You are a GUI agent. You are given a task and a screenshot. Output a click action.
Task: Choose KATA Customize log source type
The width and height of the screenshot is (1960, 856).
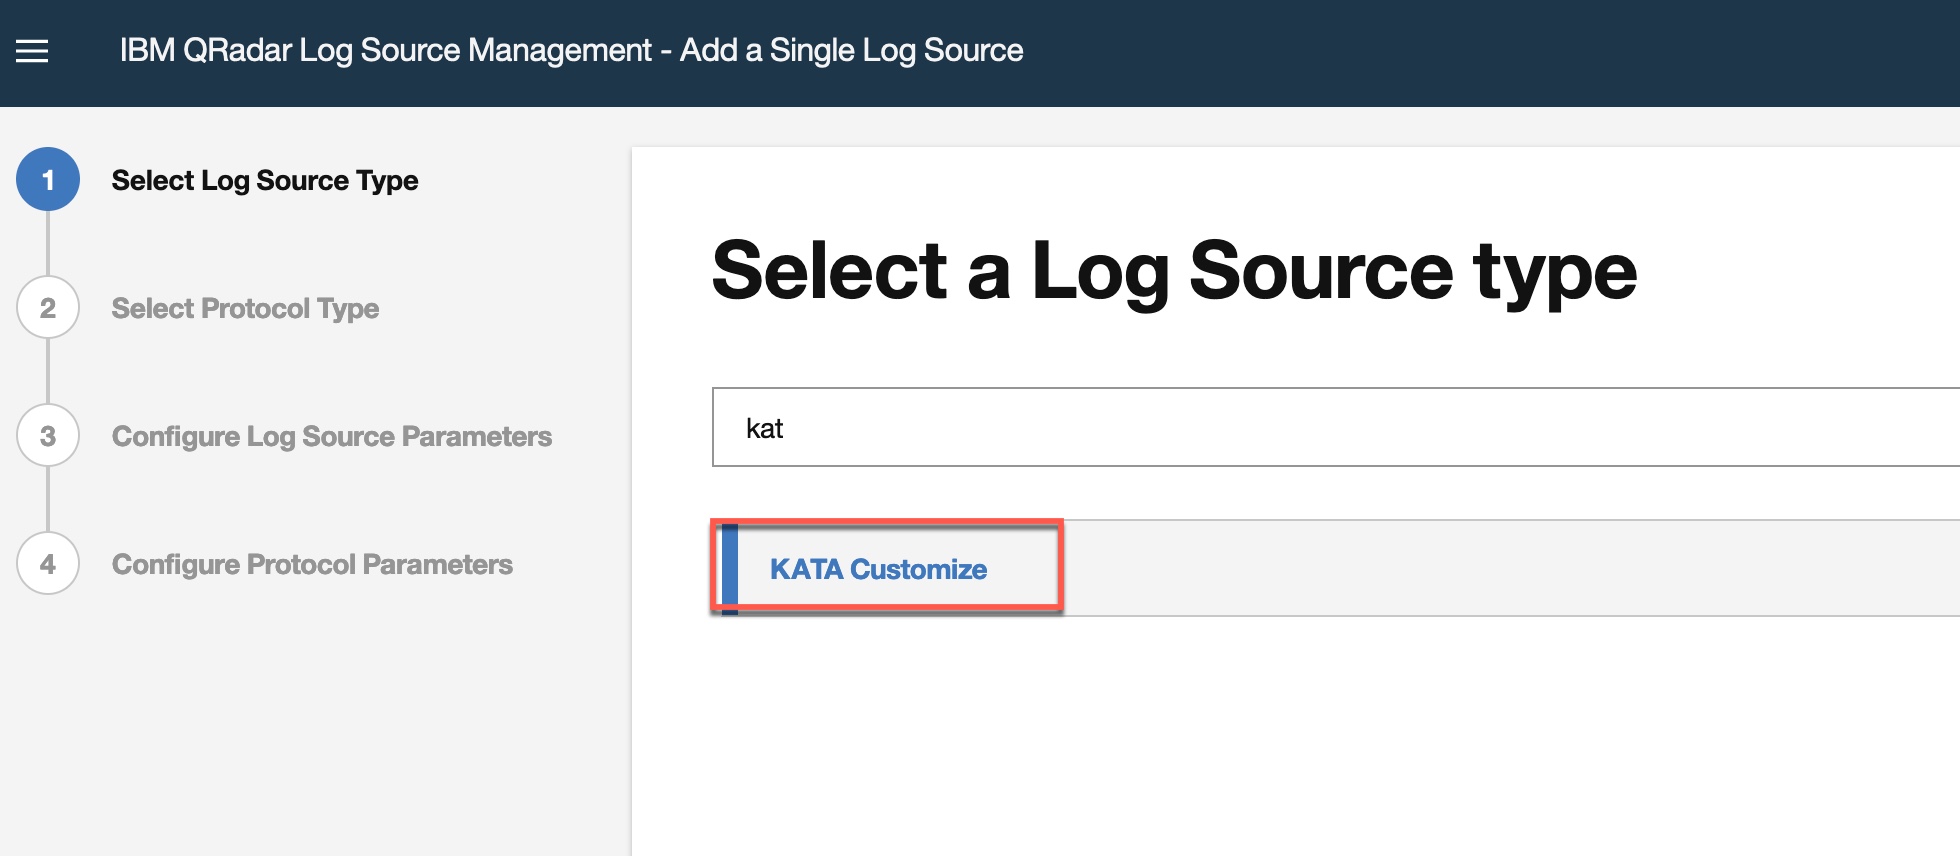(878, 569)
